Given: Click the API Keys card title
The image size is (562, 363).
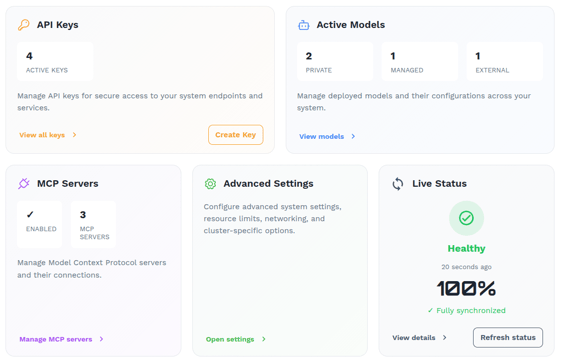Looking at the screenshot, I should 57,25.
